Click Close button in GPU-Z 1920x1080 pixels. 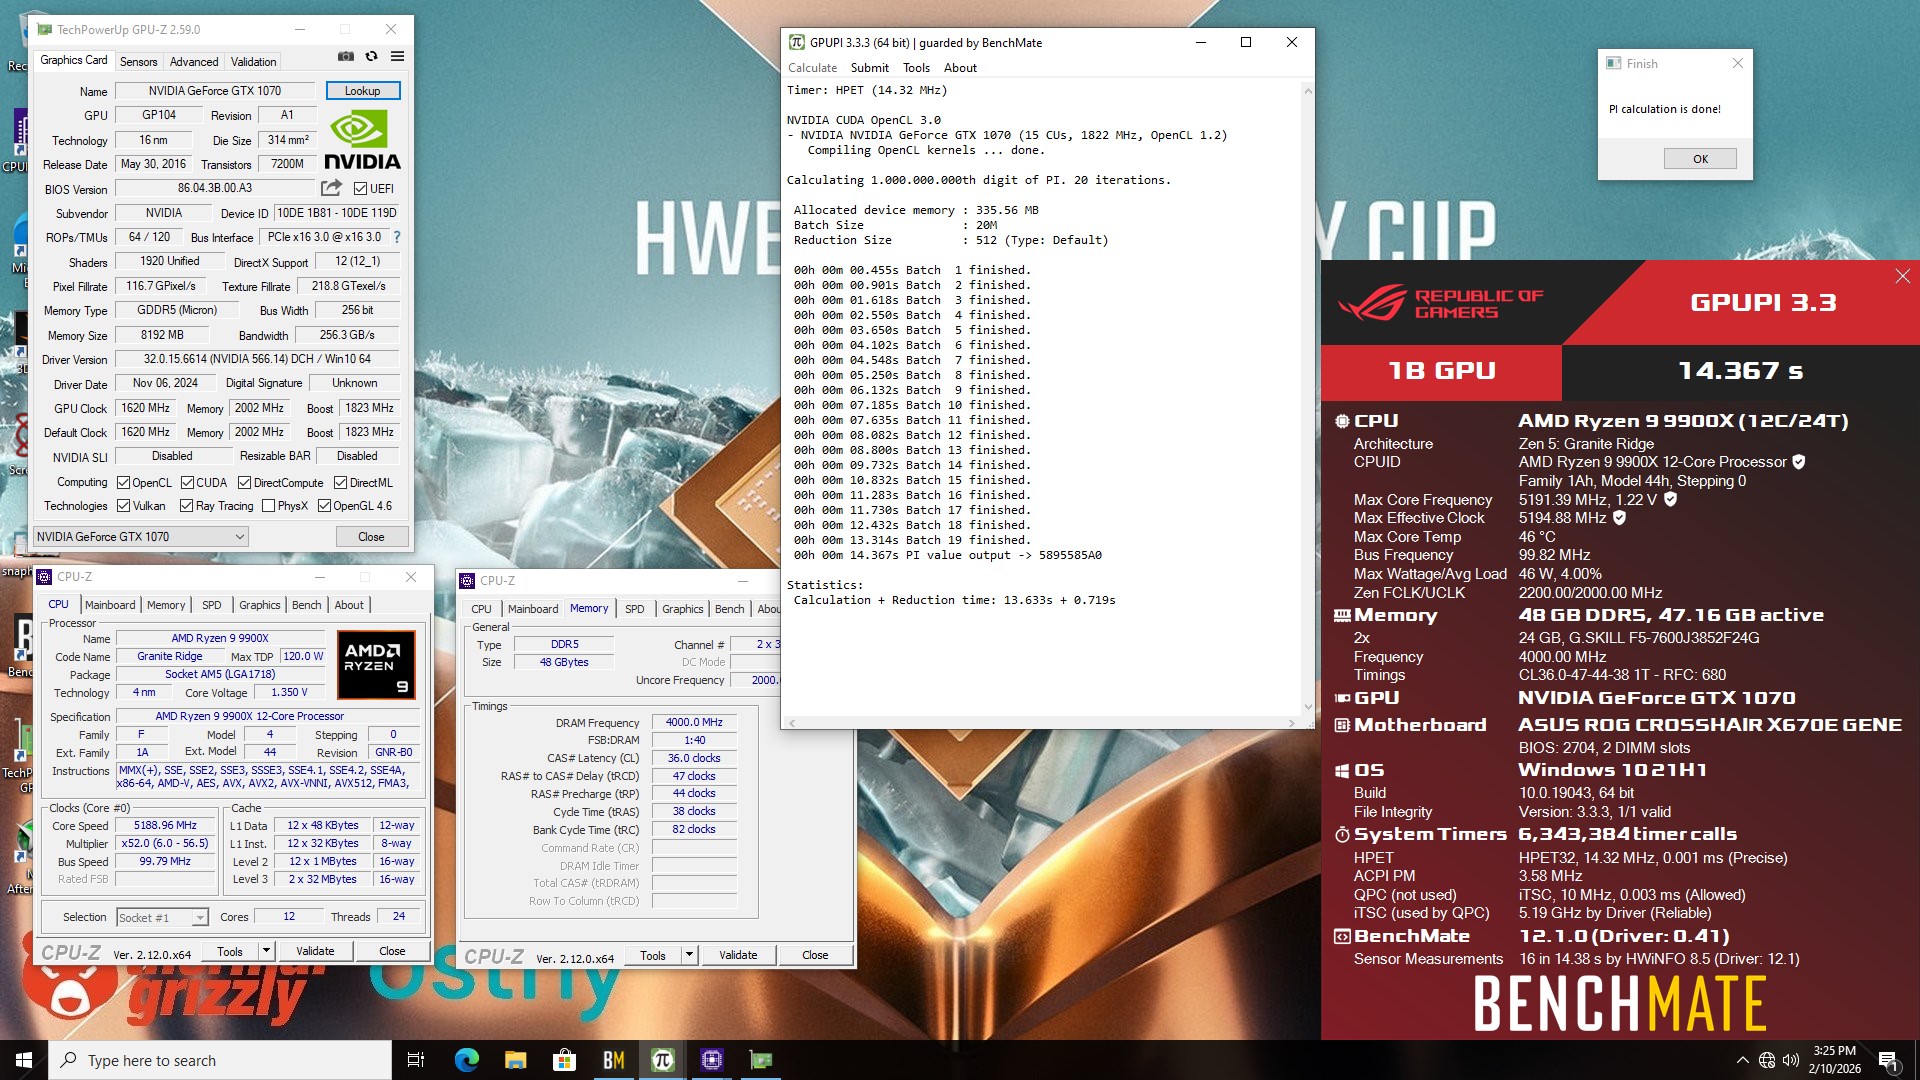pyautogui.click(x=371, y=537)
